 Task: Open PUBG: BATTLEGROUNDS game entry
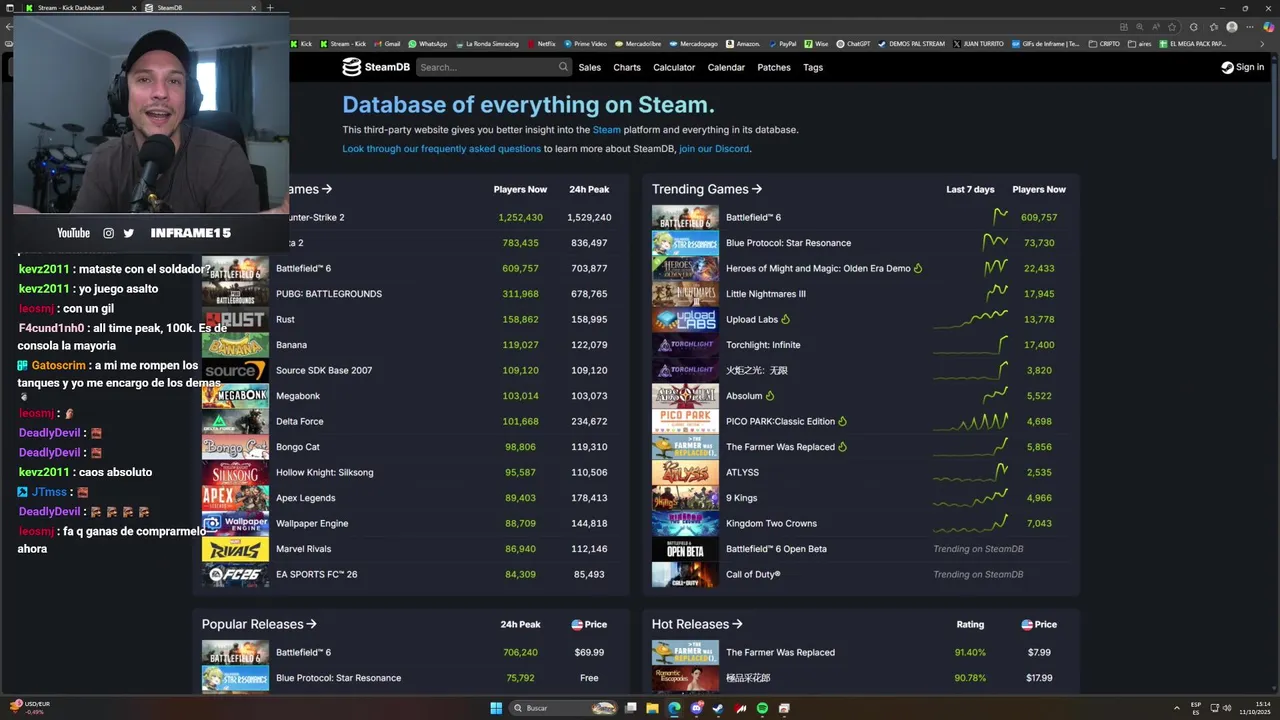point(329,294)
